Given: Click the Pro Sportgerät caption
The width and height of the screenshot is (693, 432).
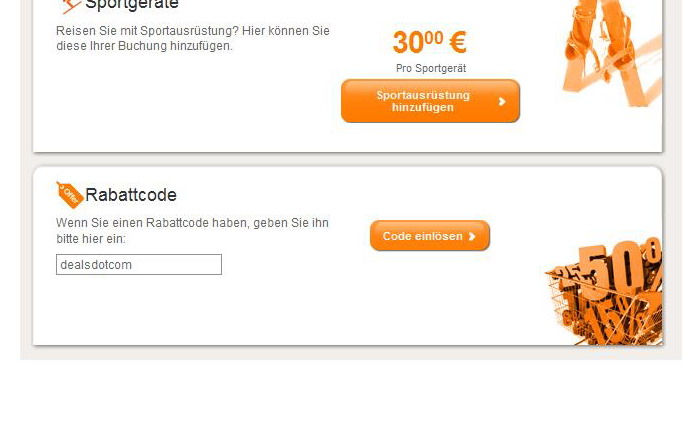Looking at the screenshot, I should 431,69.
